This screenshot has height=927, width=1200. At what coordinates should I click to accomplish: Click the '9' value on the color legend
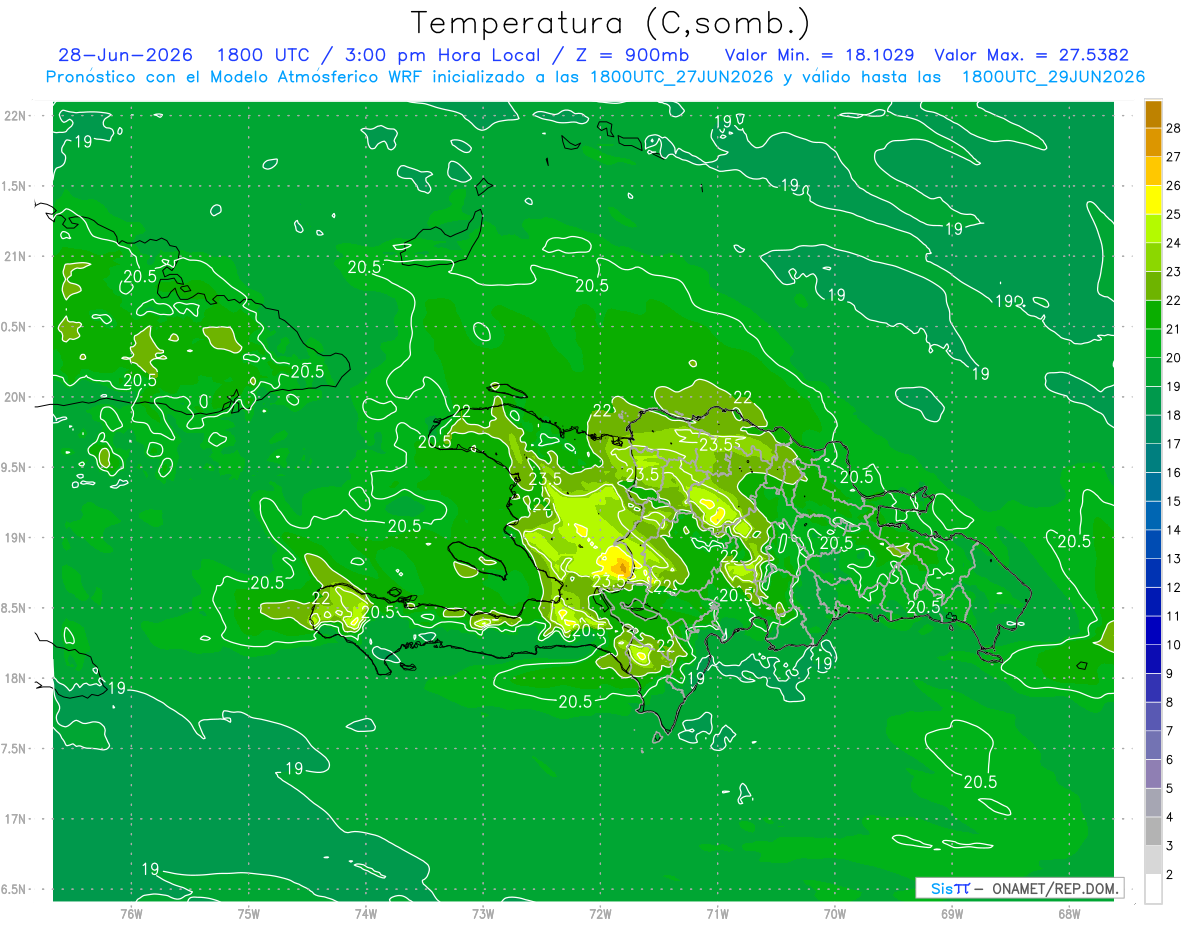coord(1171,674)
